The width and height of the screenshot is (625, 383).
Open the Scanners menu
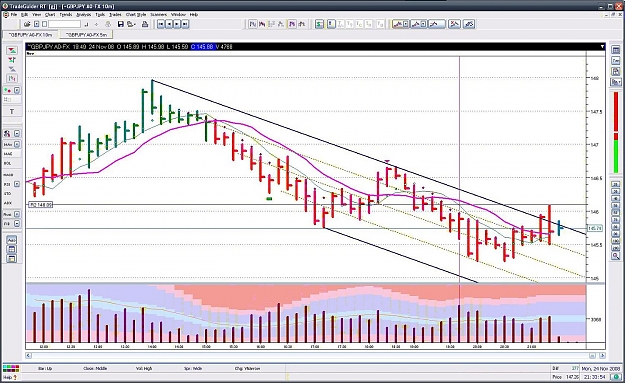pyautogui.click(x=159, y=14)
